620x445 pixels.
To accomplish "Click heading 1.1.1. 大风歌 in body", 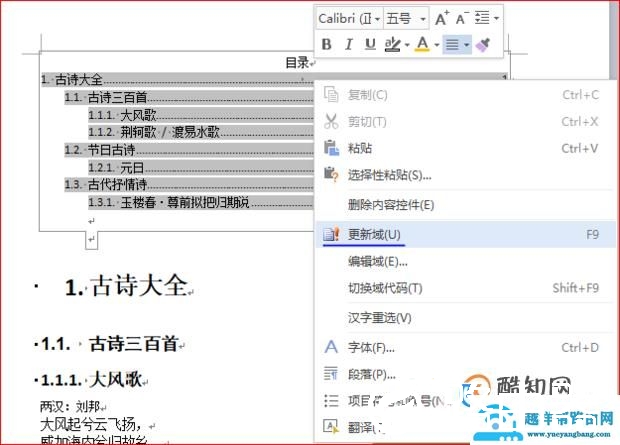I will click(x=92, y=380).
